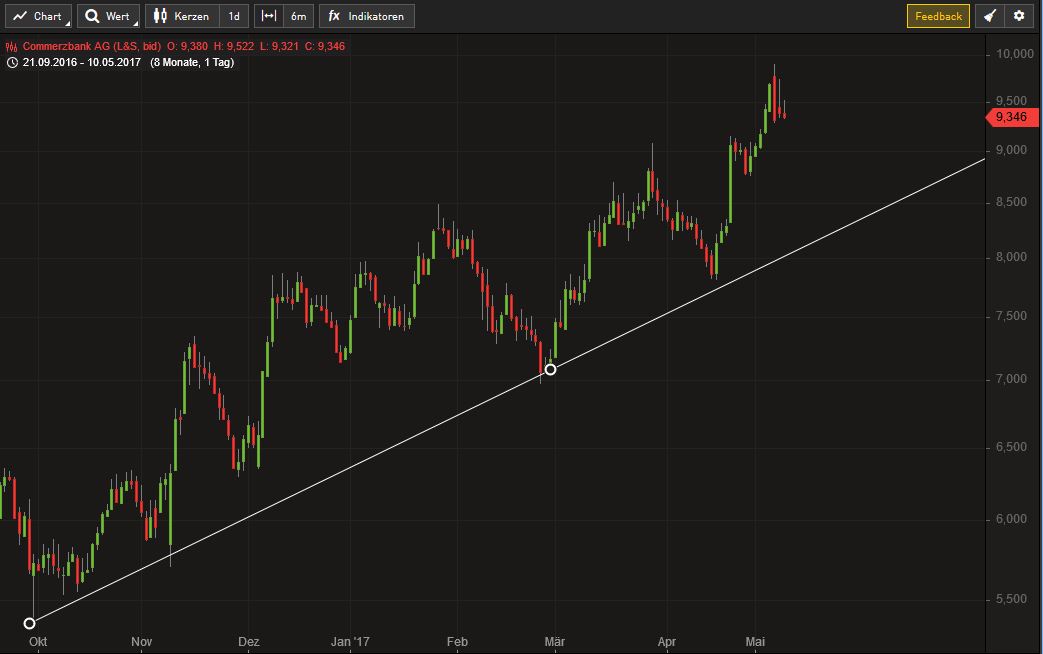
Task: Click the time range icon next to 6m
Action: pos(267,16)
